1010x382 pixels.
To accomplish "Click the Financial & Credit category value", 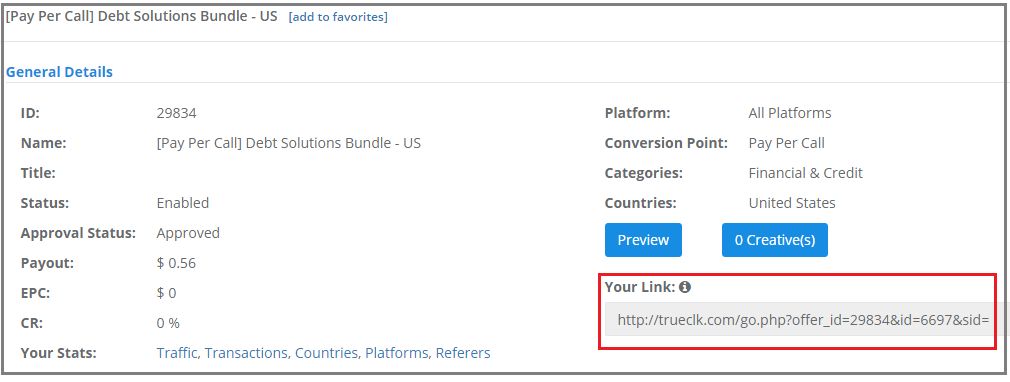I will tap(805, 173).
